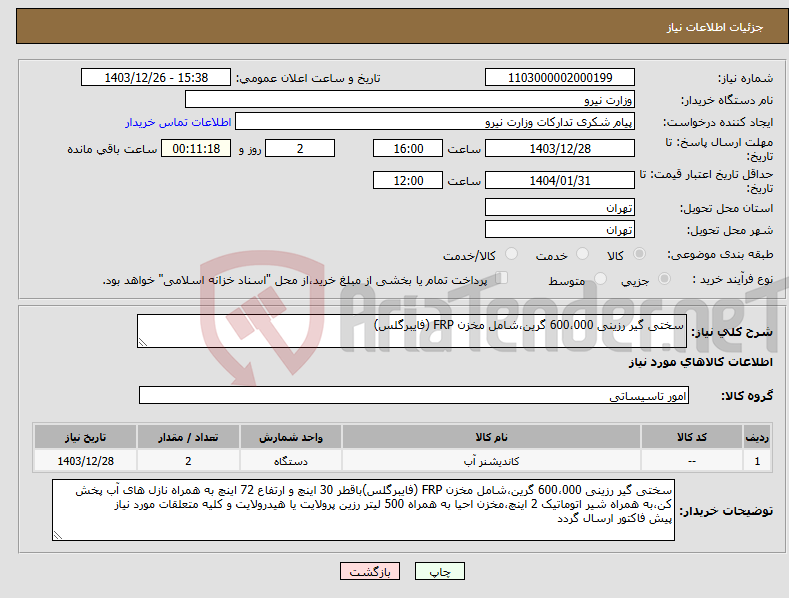The height and width of the screenshot is (598, 789).
Task: Click the announcement date field 1403/12/26 - 15:38
Action: pos(155,78)
